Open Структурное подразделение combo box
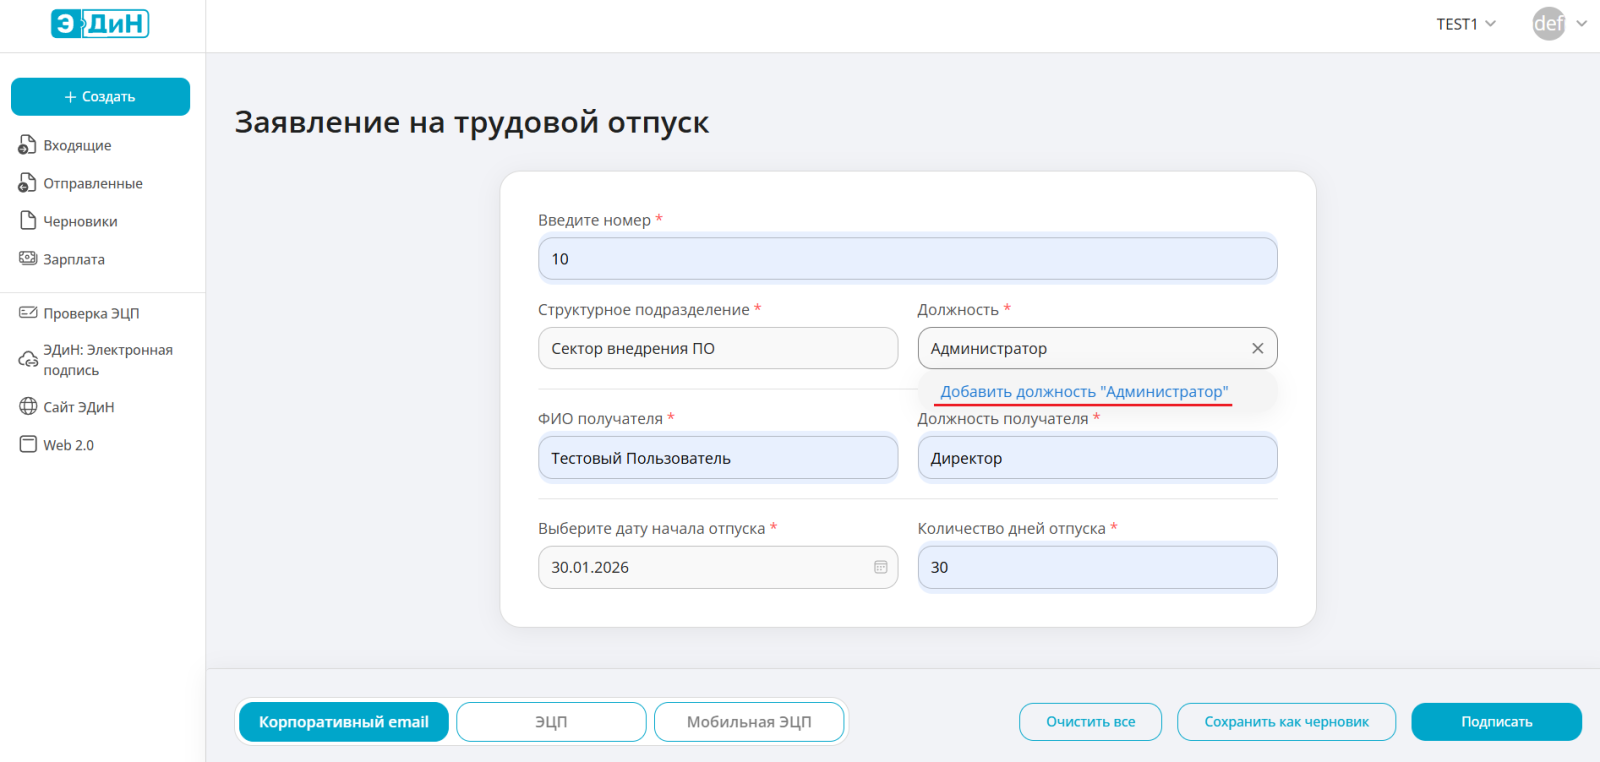This screenshot has width=1600, height=762. tap(717, 349)
